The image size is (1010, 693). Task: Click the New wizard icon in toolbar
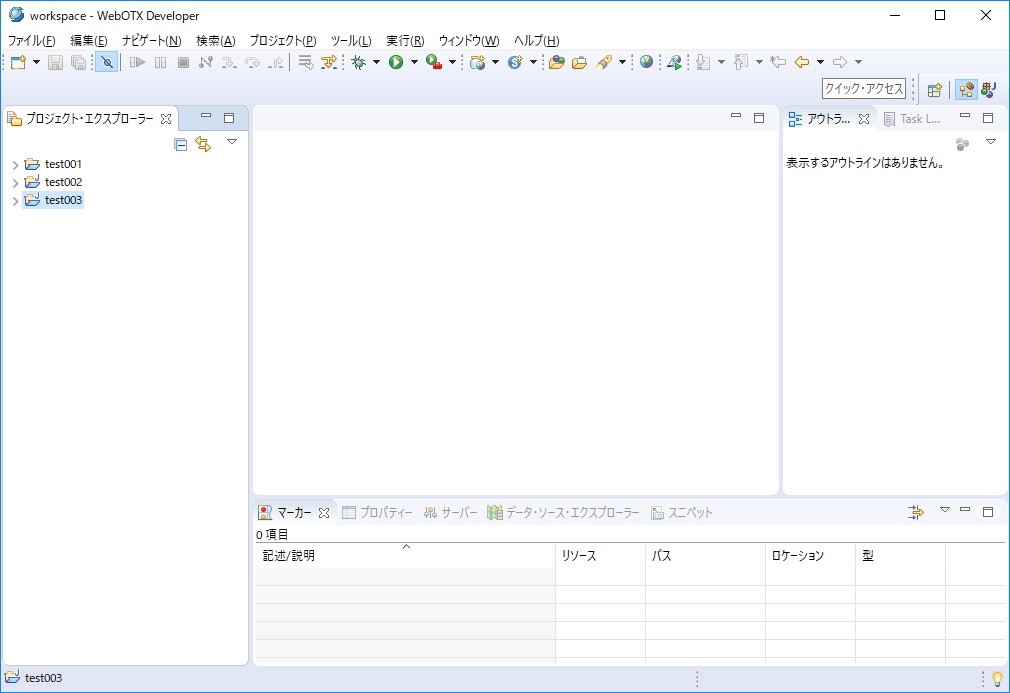[18, 62]
